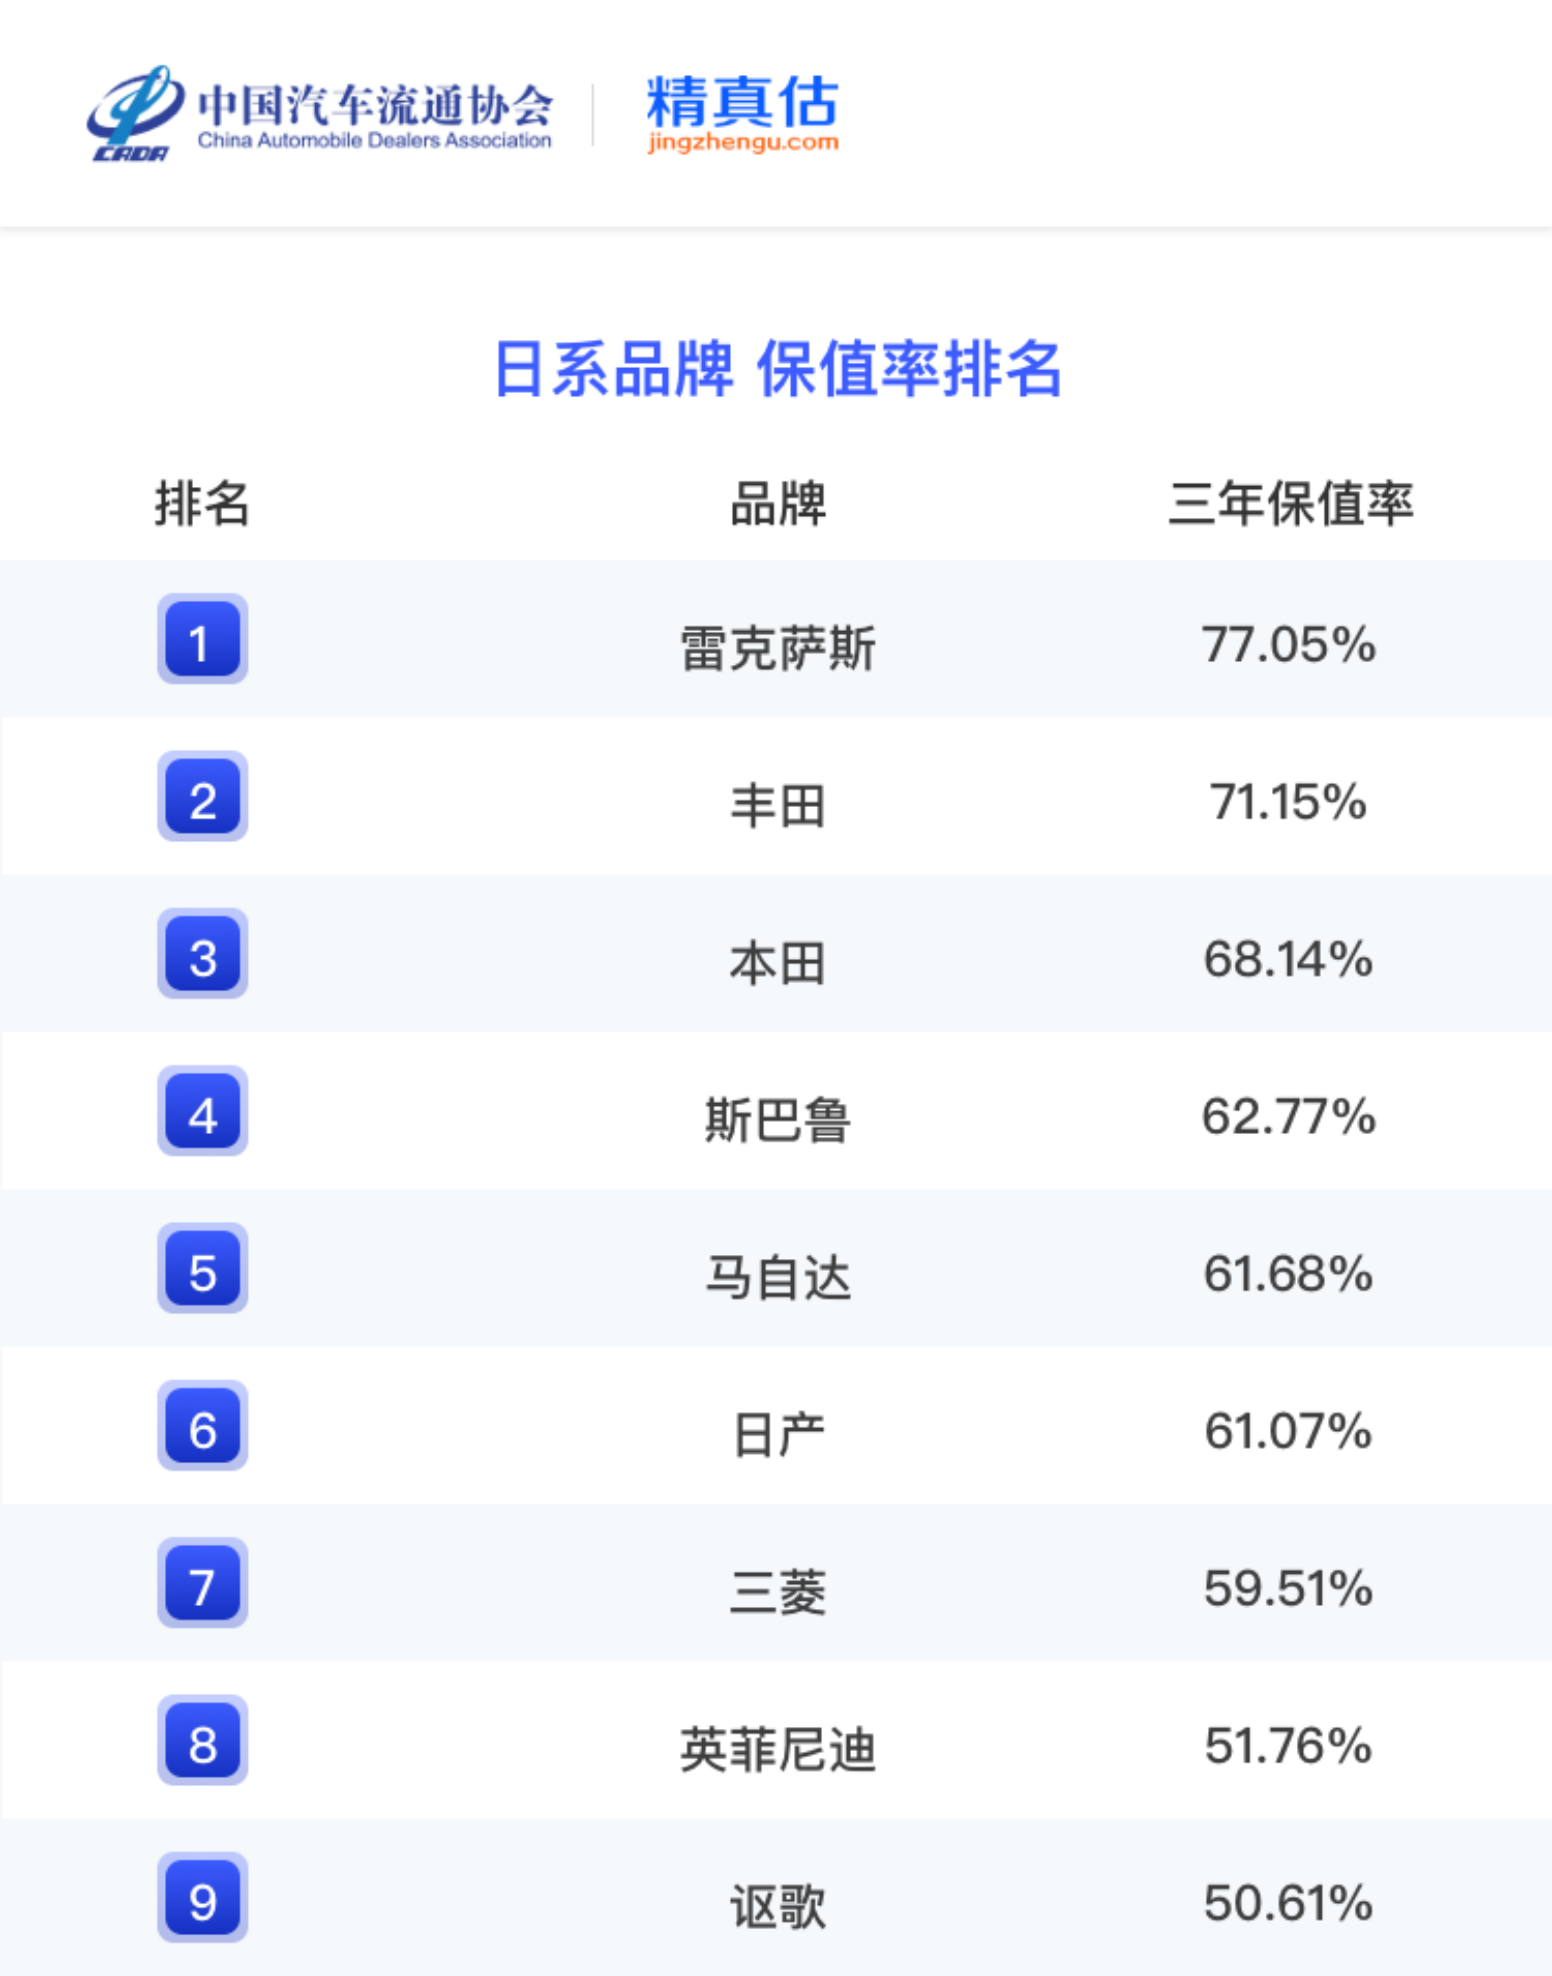Select the rank 1 badge
1552x1976 pixels.
pos(202,639)
